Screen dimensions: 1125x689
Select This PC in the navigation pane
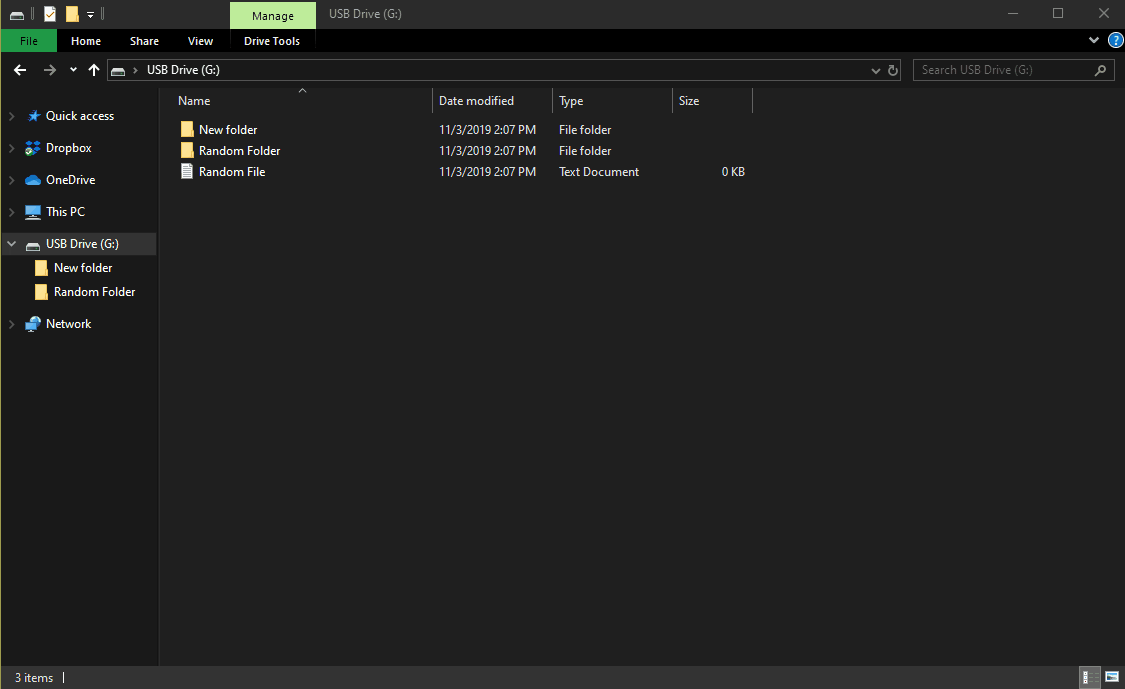(65, 212)
